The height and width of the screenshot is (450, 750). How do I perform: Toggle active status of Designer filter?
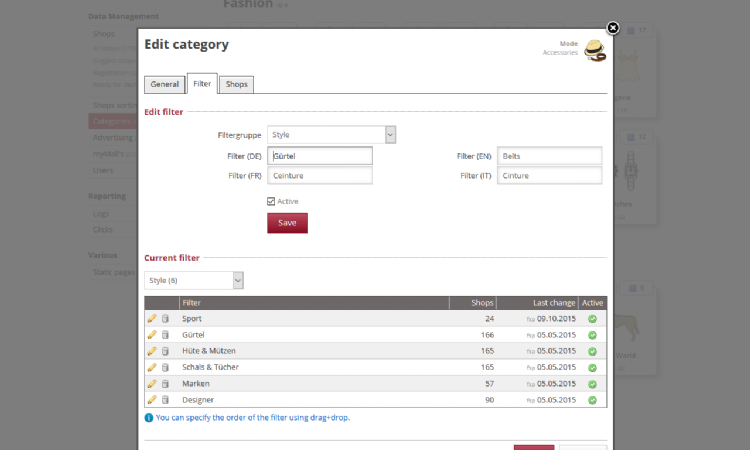(592, 400)
